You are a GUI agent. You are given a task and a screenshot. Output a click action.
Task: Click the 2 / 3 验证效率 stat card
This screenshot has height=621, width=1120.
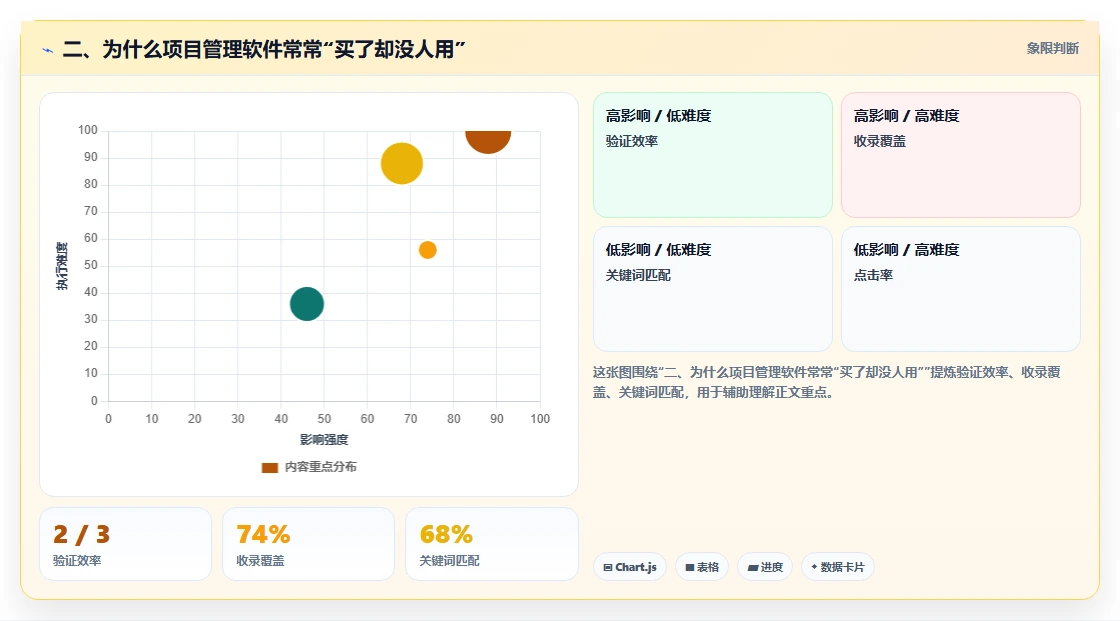[126, 544]
